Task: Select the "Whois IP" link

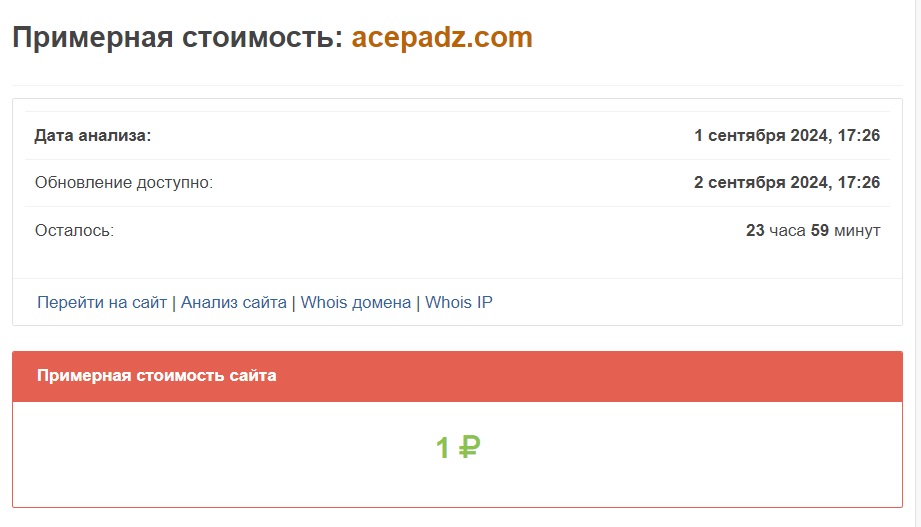Action: pyautogui.click(x=459, y=302)
